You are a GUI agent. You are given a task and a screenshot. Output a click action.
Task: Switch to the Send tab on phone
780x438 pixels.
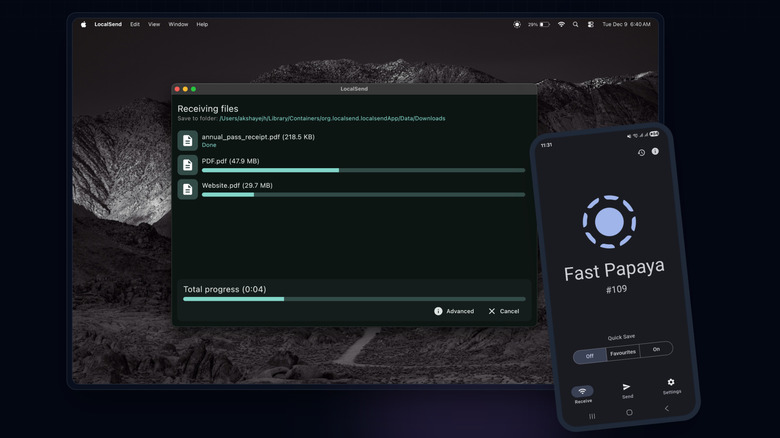coord(627,391)
